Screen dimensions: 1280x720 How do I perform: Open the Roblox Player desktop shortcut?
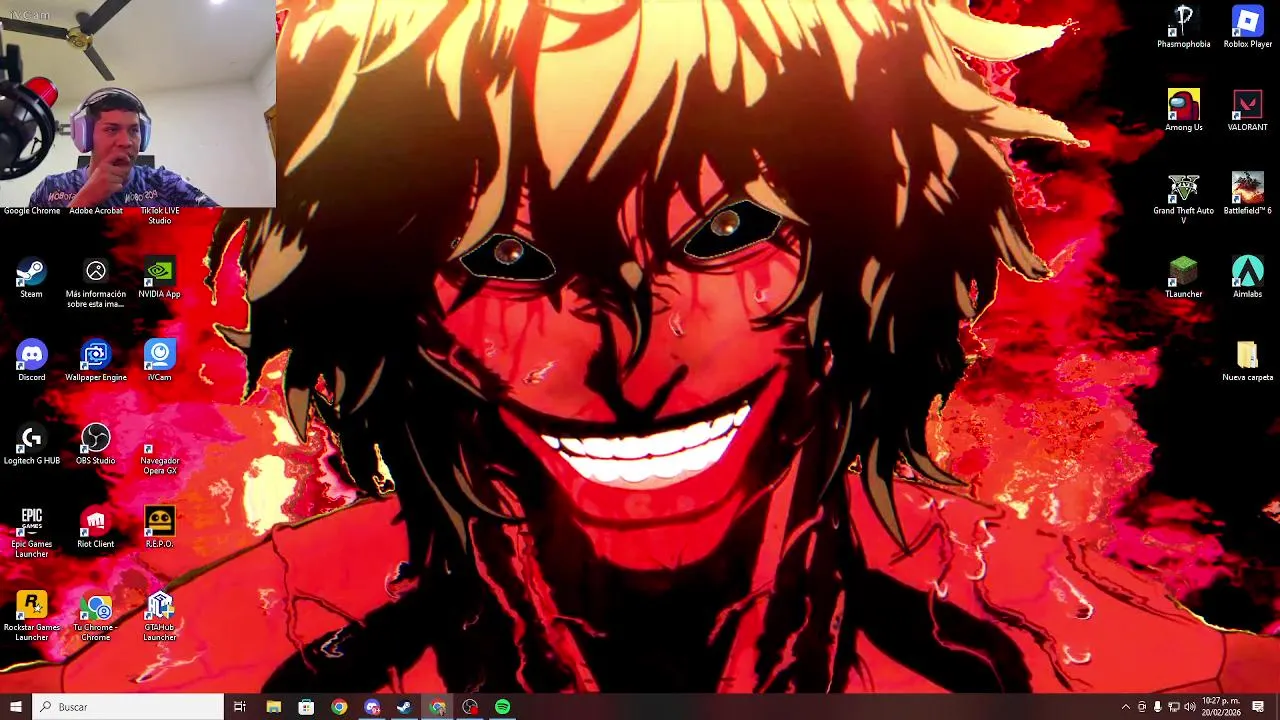pos(1247,27)
